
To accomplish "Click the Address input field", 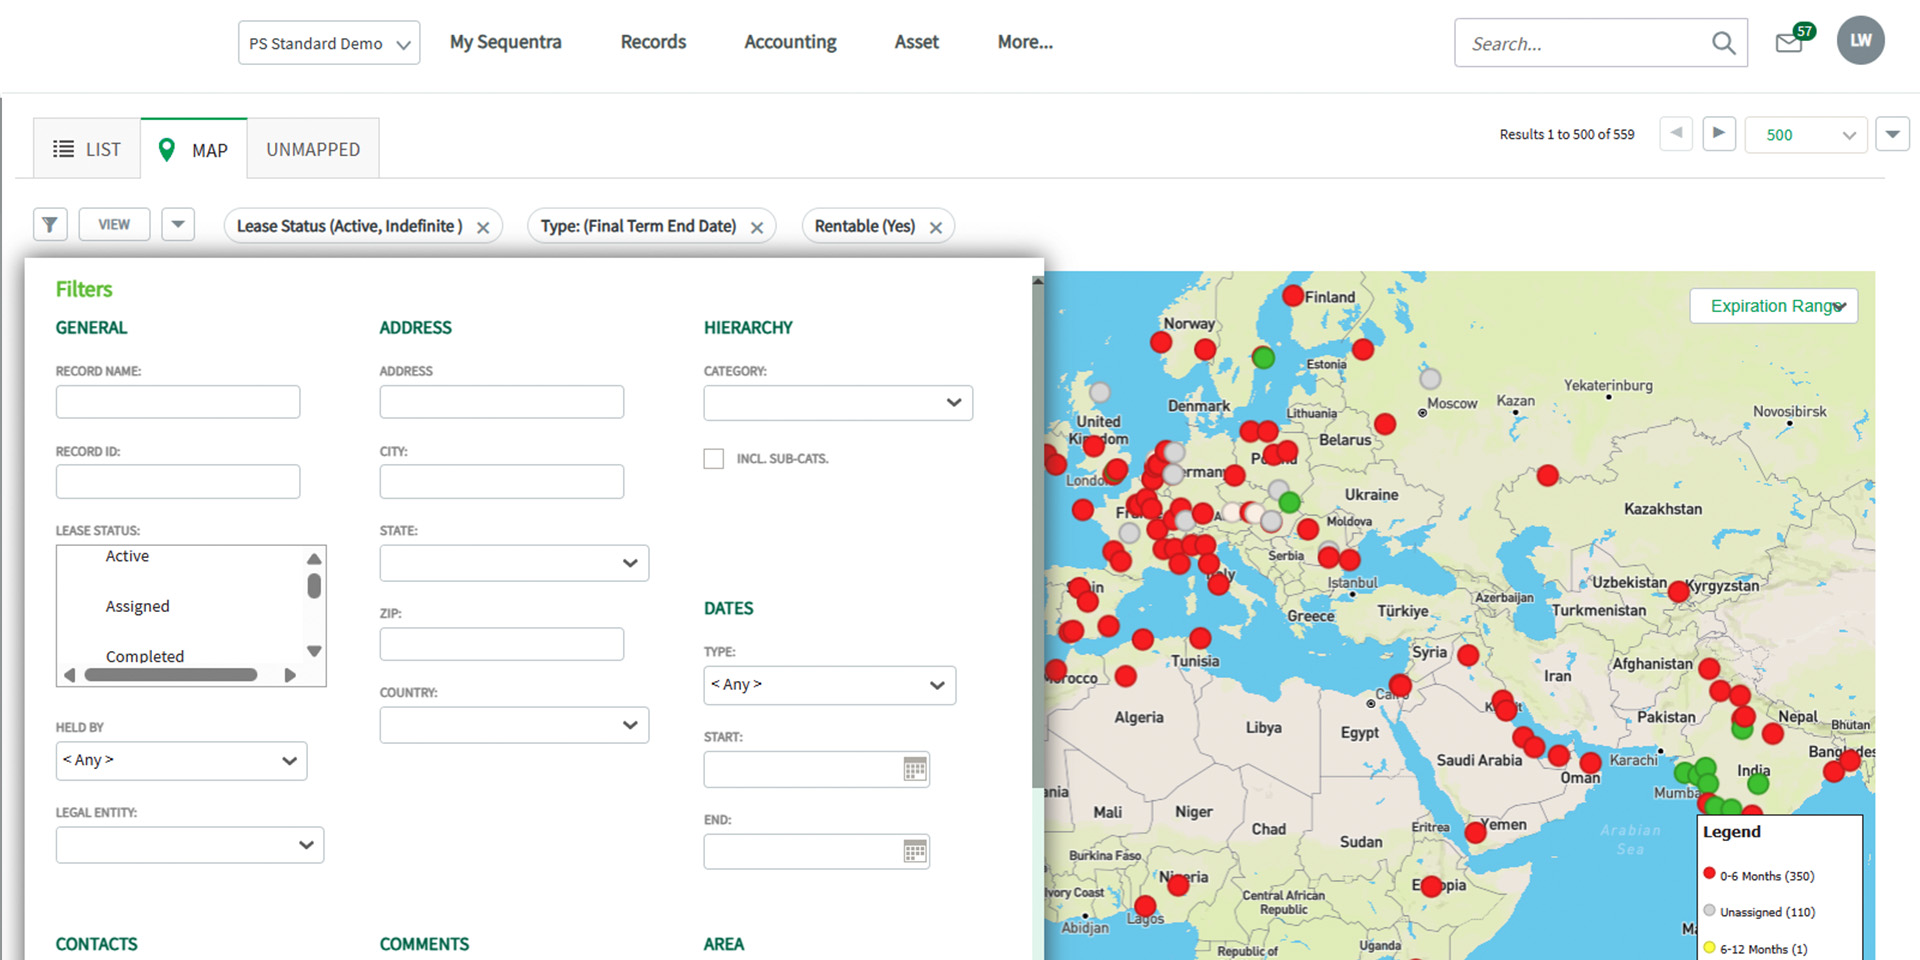I will pos(502,402).
